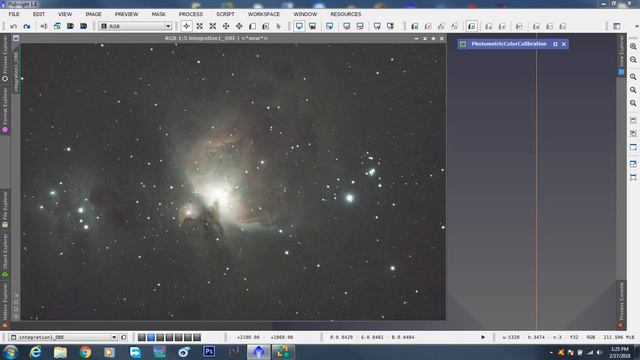Open the Process Explorer side tab

5,58
